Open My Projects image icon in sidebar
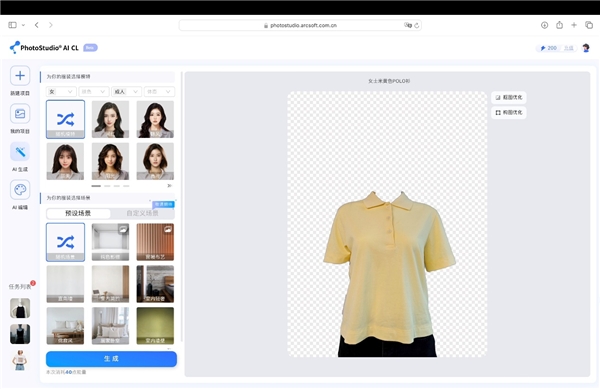 point(20,114)
